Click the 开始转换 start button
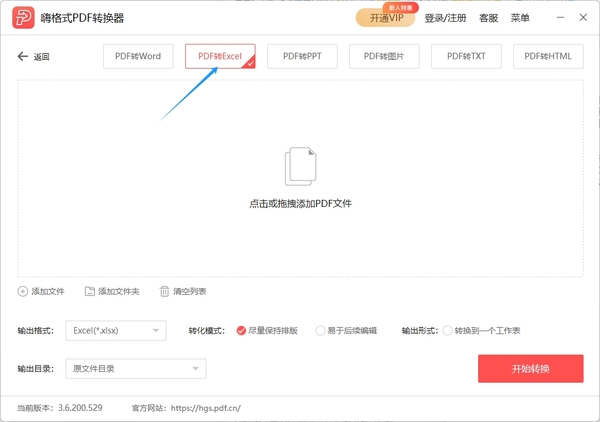 530,368
